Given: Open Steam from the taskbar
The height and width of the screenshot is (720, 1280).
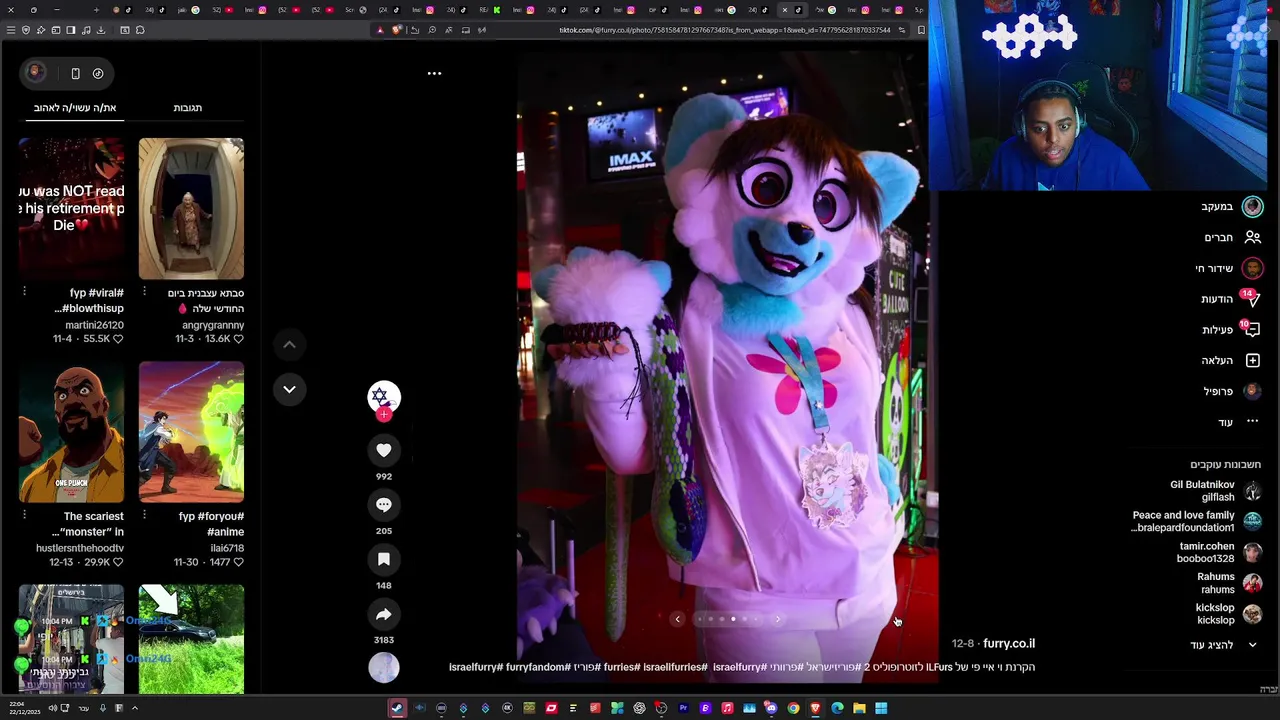Looking at the screenshot, I should (x=397, y=708).
